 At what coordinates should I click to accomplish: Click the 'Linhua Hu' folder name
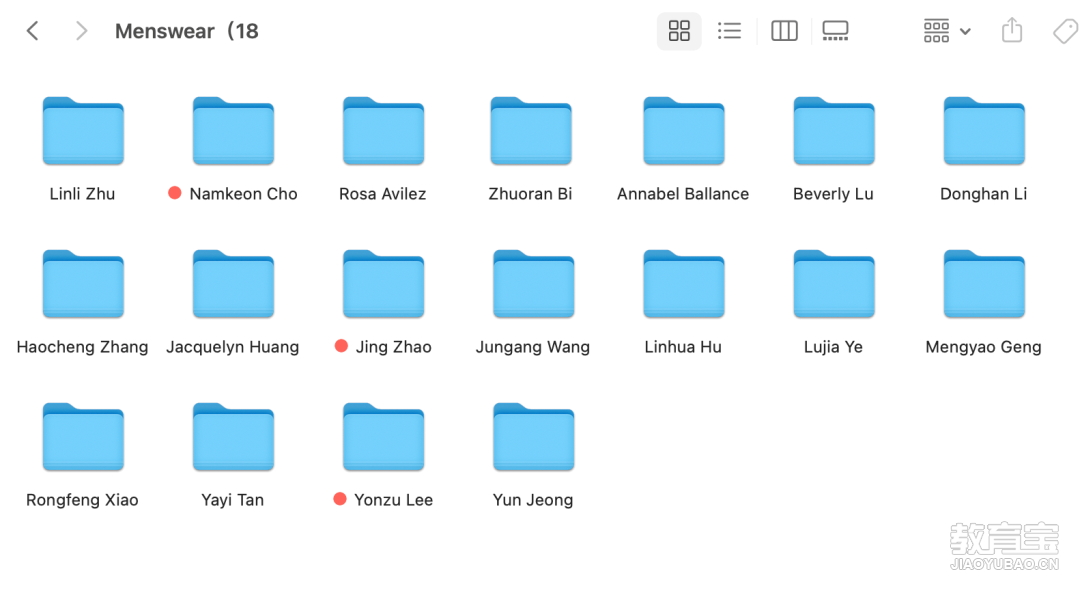pos(683,347)
